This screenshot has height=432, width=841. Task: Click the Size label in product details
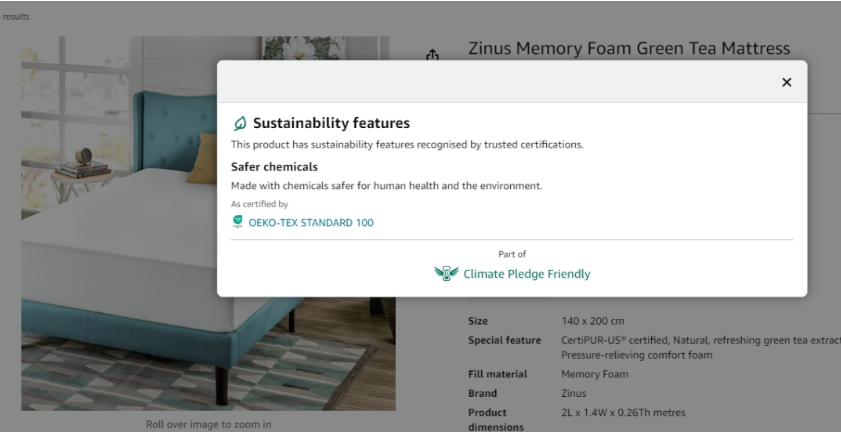479,321
